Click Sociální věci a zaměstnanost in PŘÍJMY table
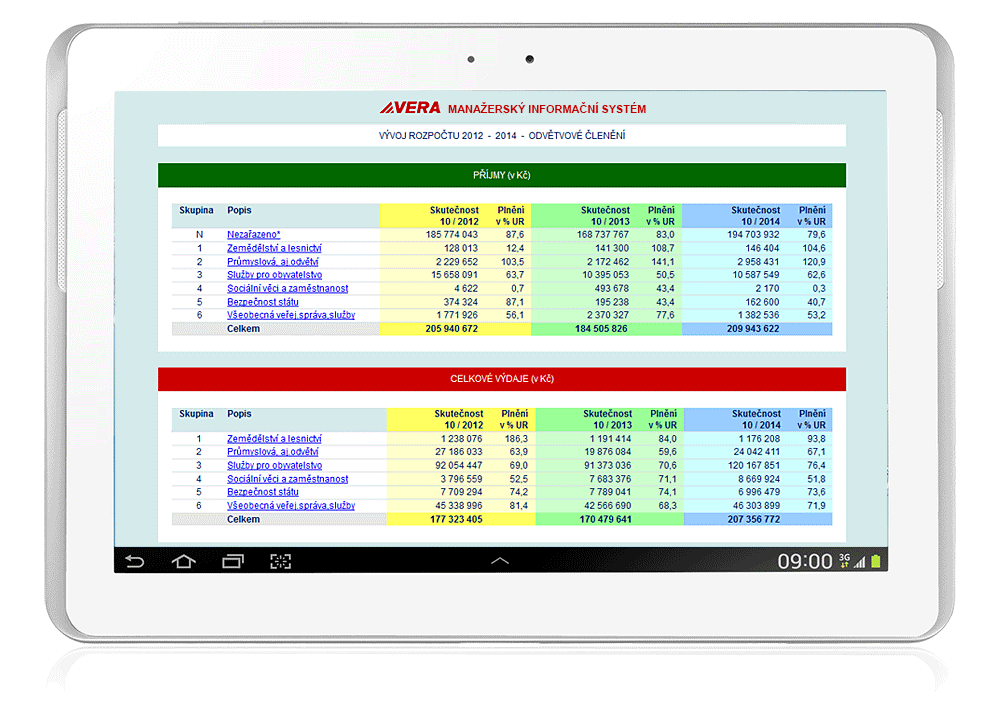 point(287,288)
